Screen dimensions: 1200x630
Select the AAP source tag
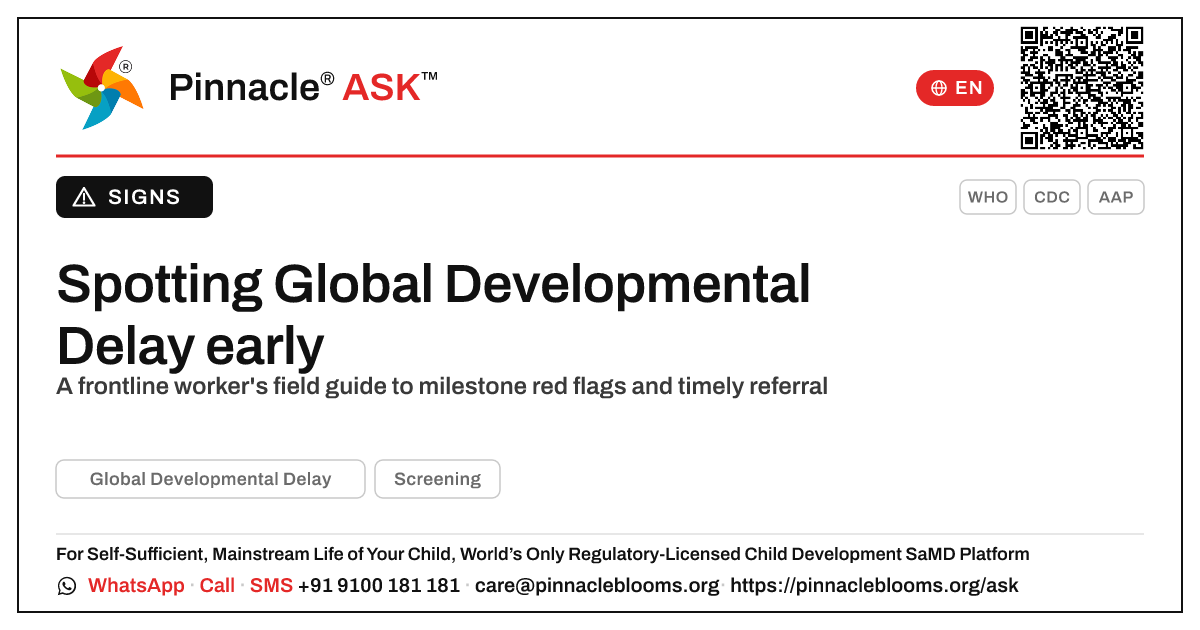(x=1116, y=197)
